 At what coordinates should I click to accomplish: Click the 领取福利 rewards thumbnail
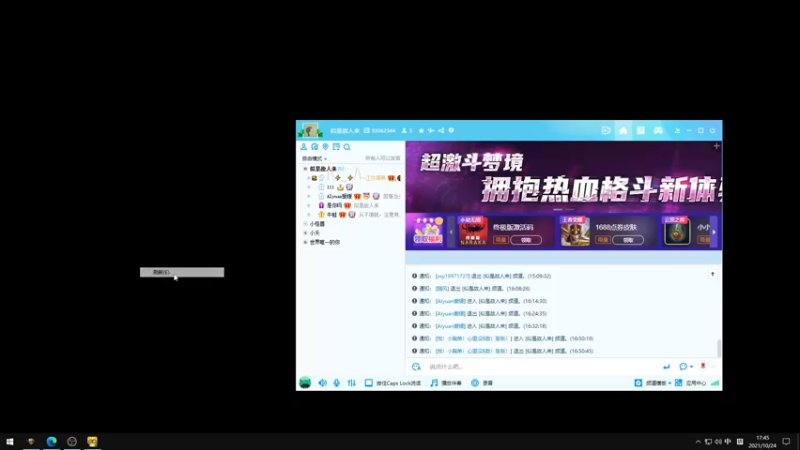coord(428,231)
